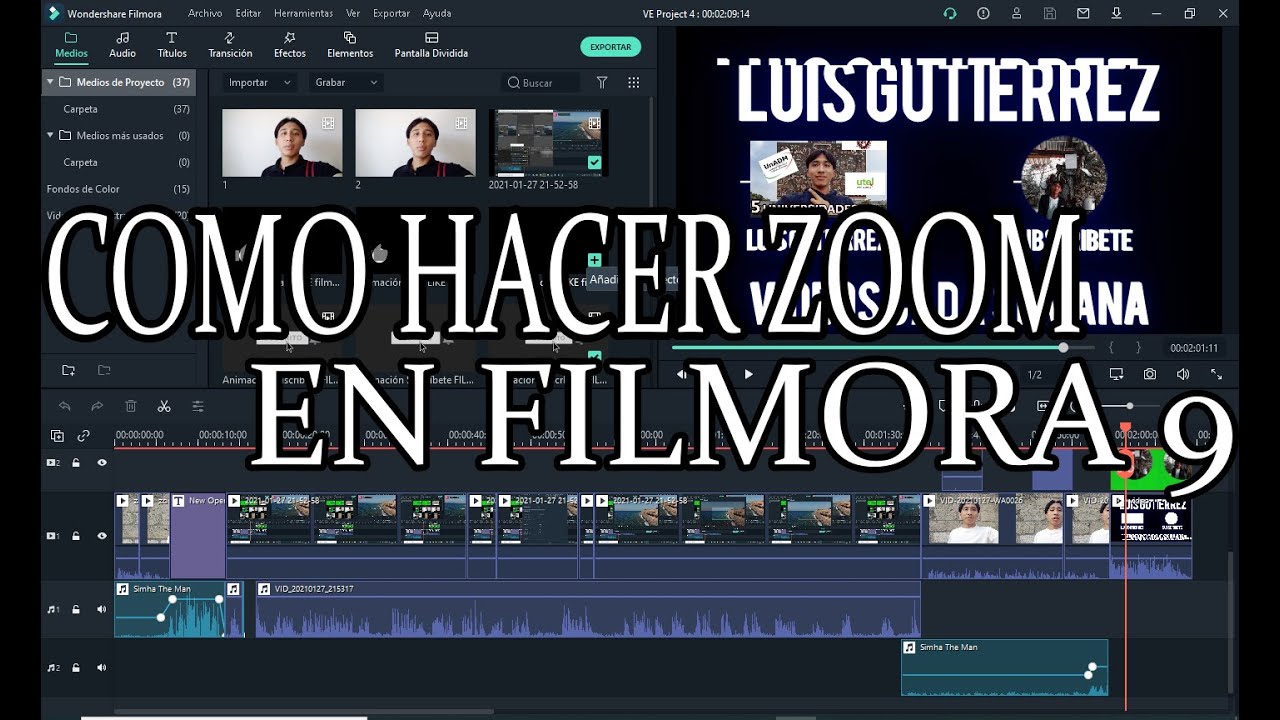Screen dimensions: 1280x720
Task: Mute audio track 2 speaker icon
Action: click(x=102, y=667)
